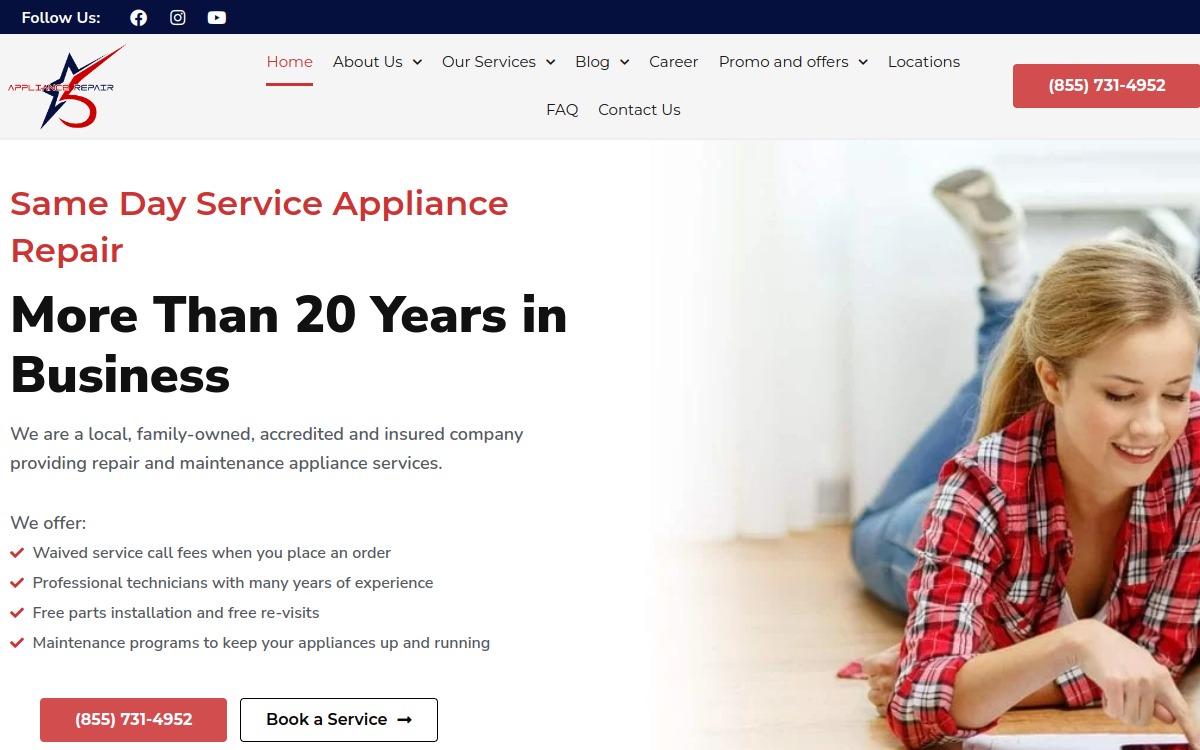Click the Book a Service button

pos(339,720)
